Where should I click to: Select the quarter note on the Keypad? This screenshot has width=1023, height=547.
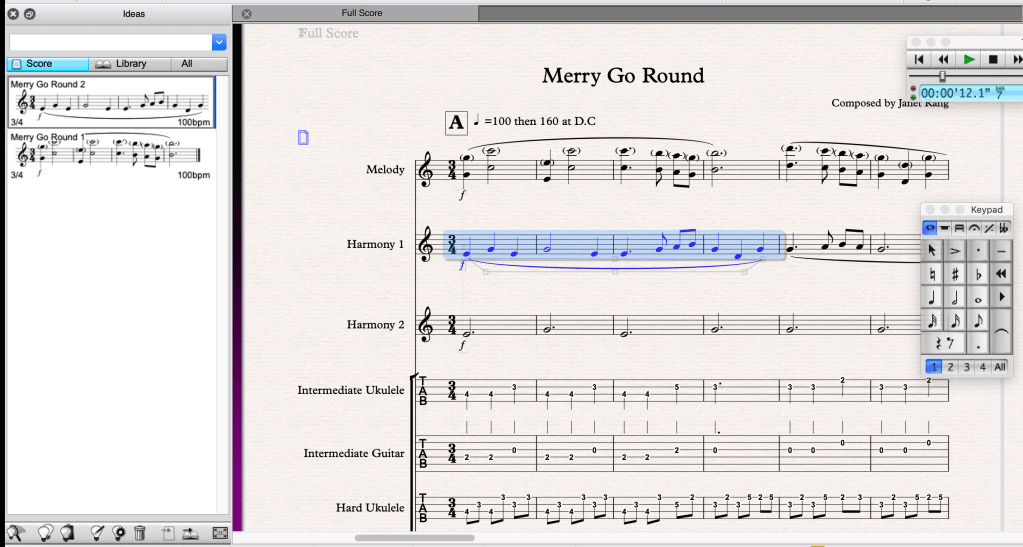pos(932,297)
